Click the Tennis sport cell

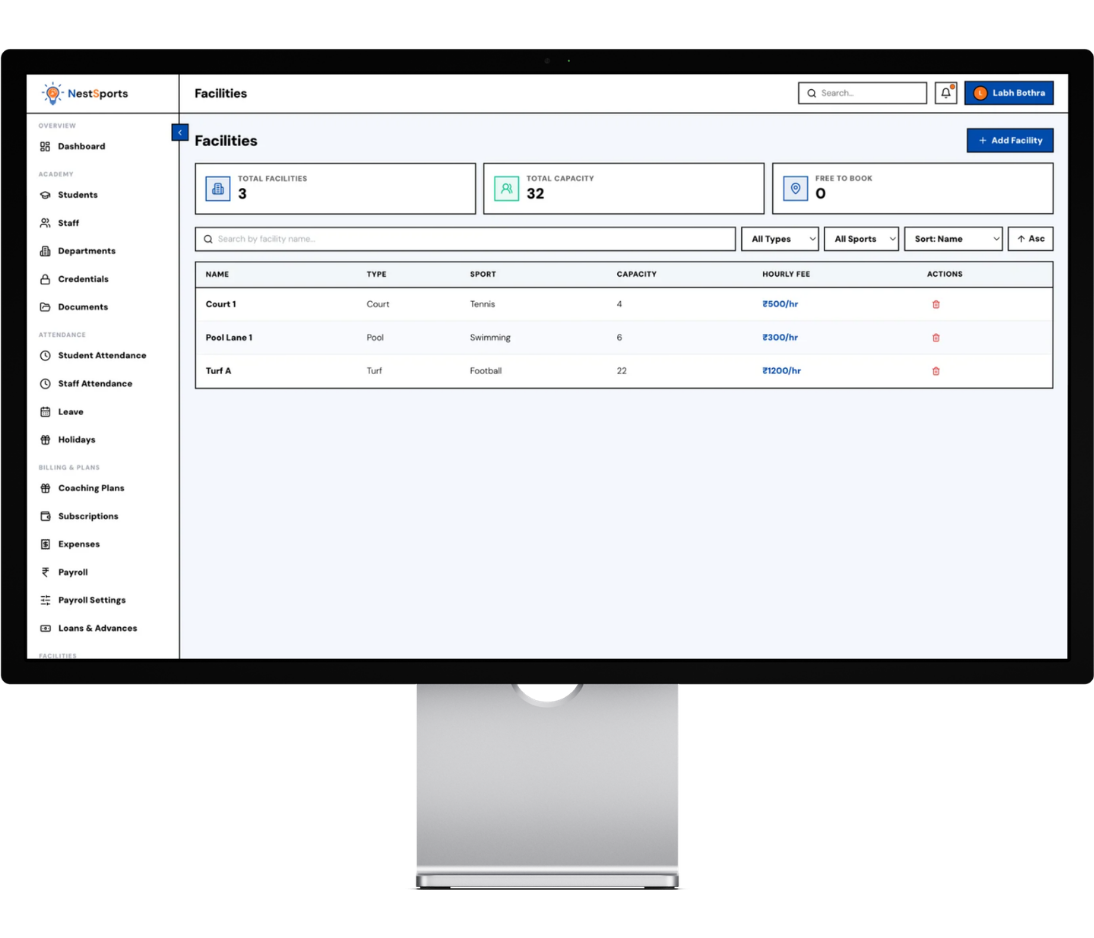coord(482,304)
